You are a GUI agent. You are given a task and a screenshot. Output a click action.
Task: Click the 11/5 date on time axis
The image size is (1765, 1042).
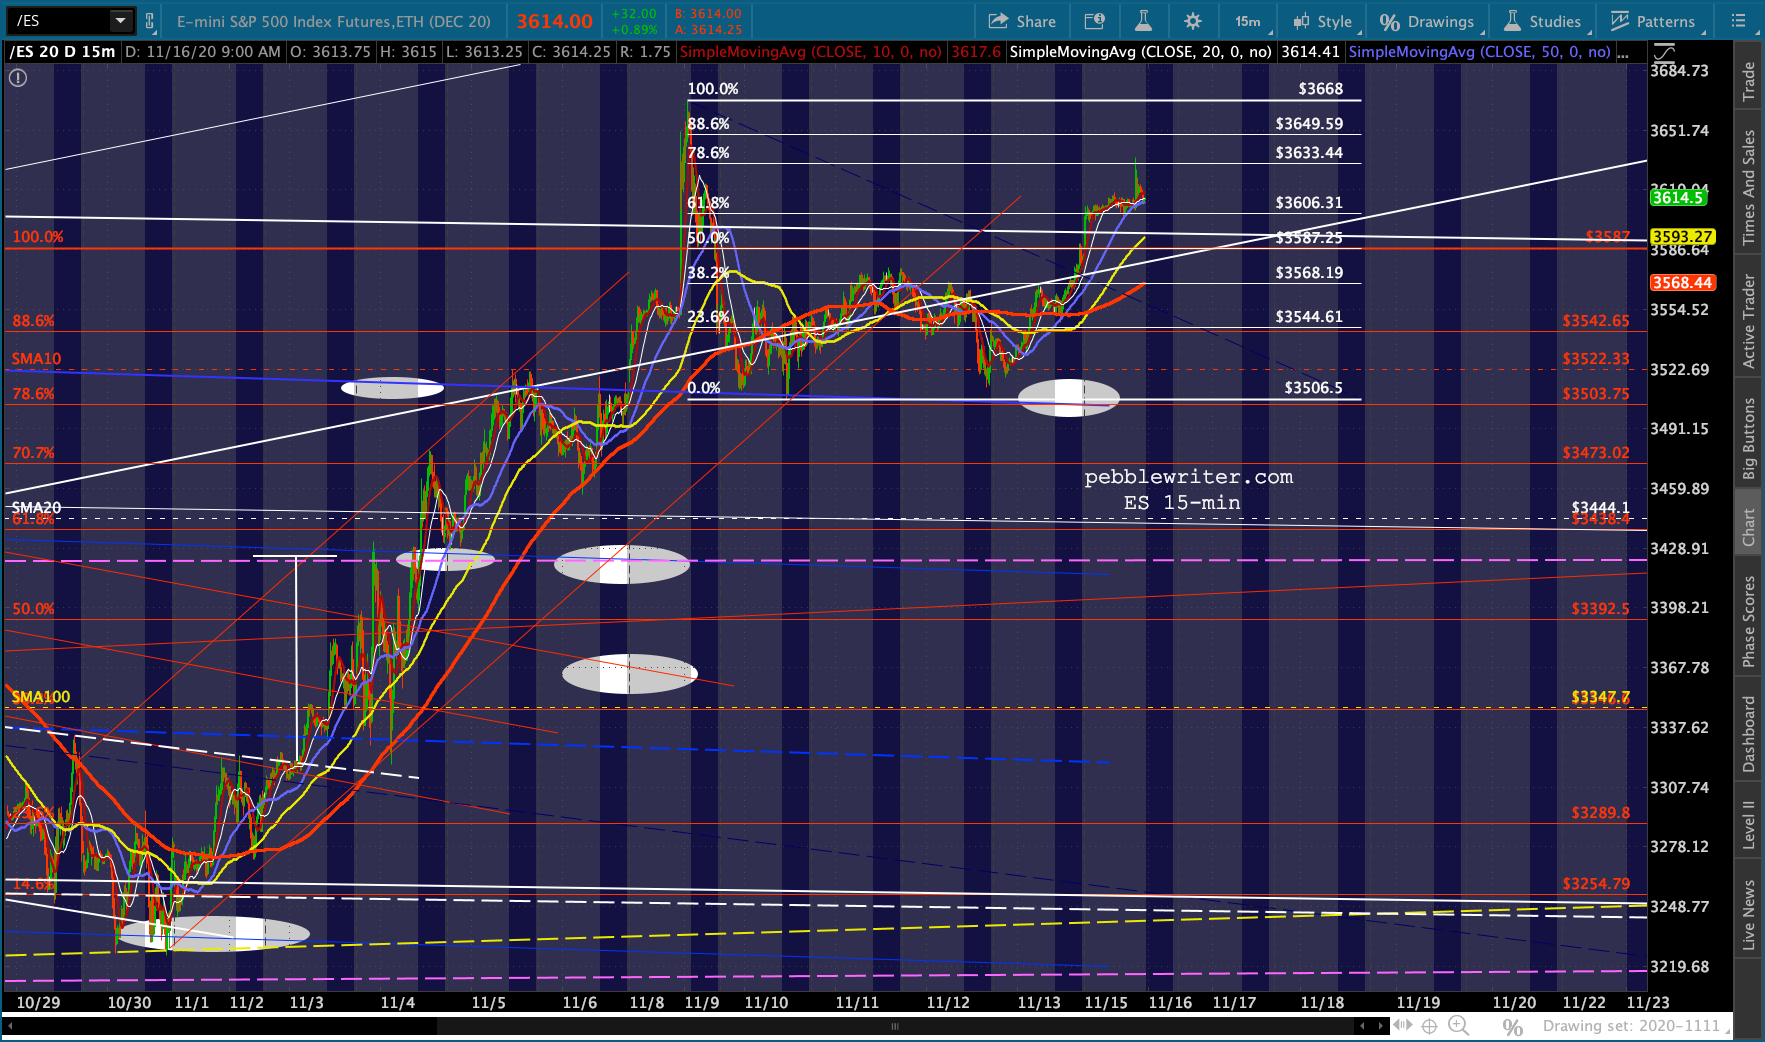coord(488,1003)
